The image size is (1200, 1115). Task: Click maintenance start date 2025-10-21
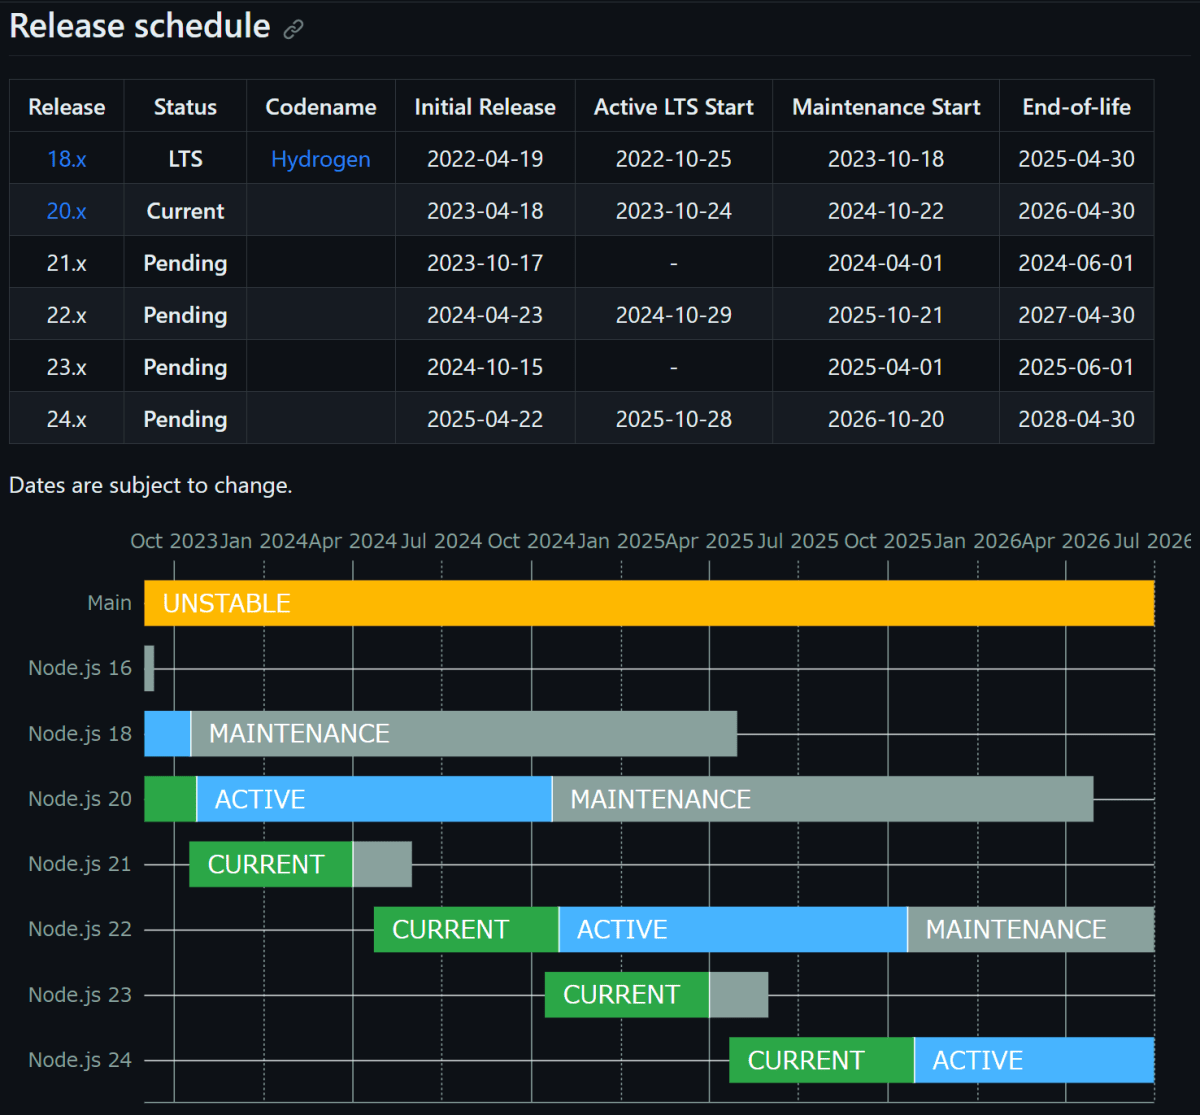(x=886, y=315)
